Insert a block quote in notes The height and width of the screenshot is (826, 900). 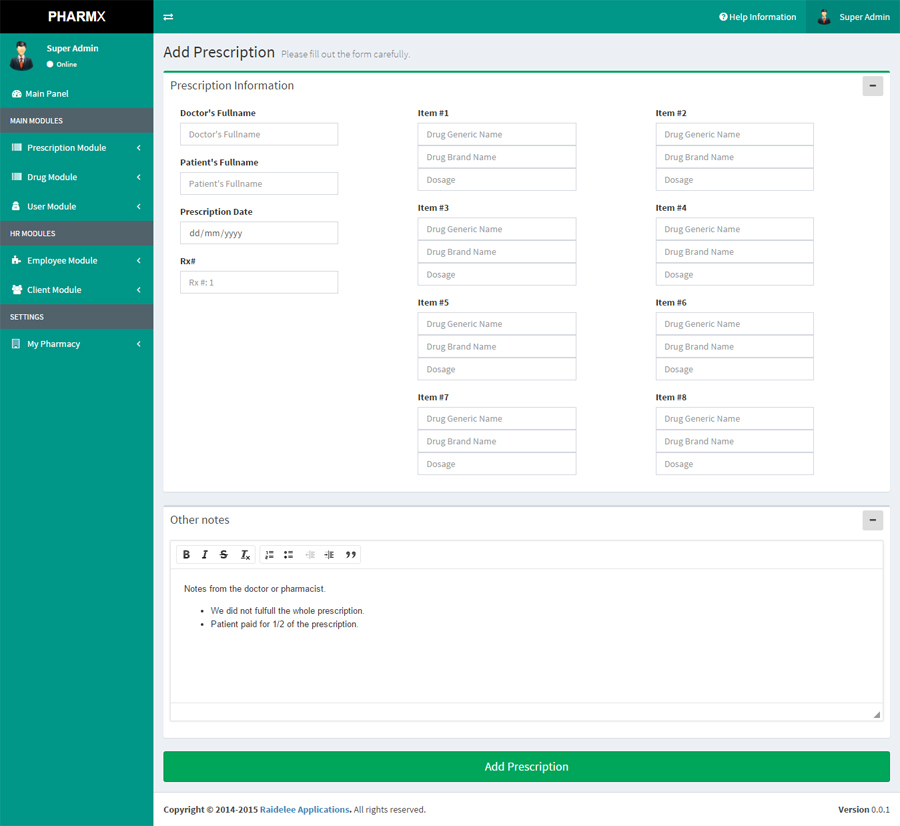click(x=351, y=555)
